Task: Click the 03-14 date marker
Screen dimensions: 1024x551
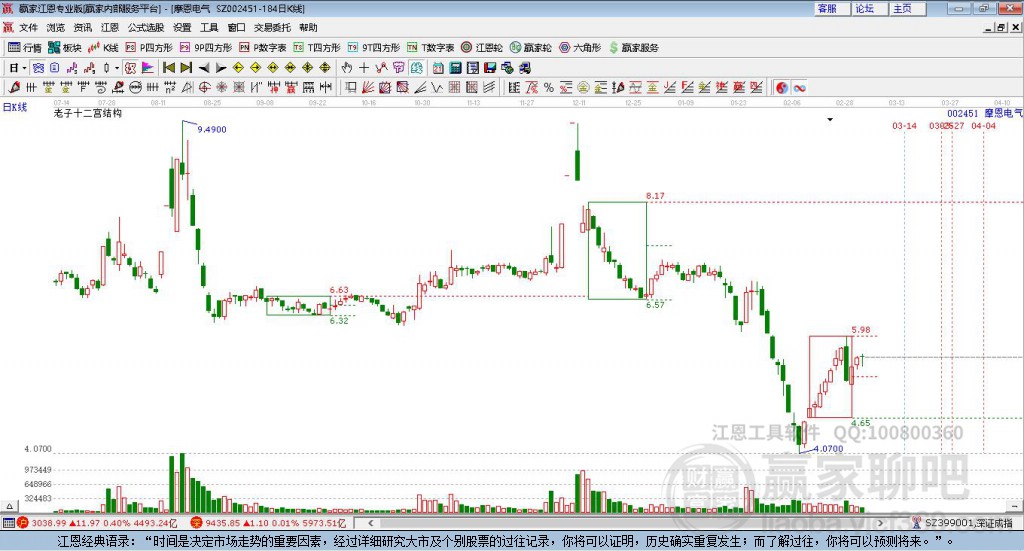Action: (904, 125)
